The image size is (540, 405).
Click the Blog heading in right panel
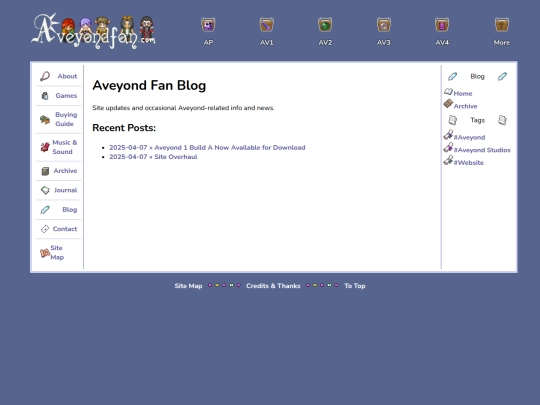click(477, 76)
